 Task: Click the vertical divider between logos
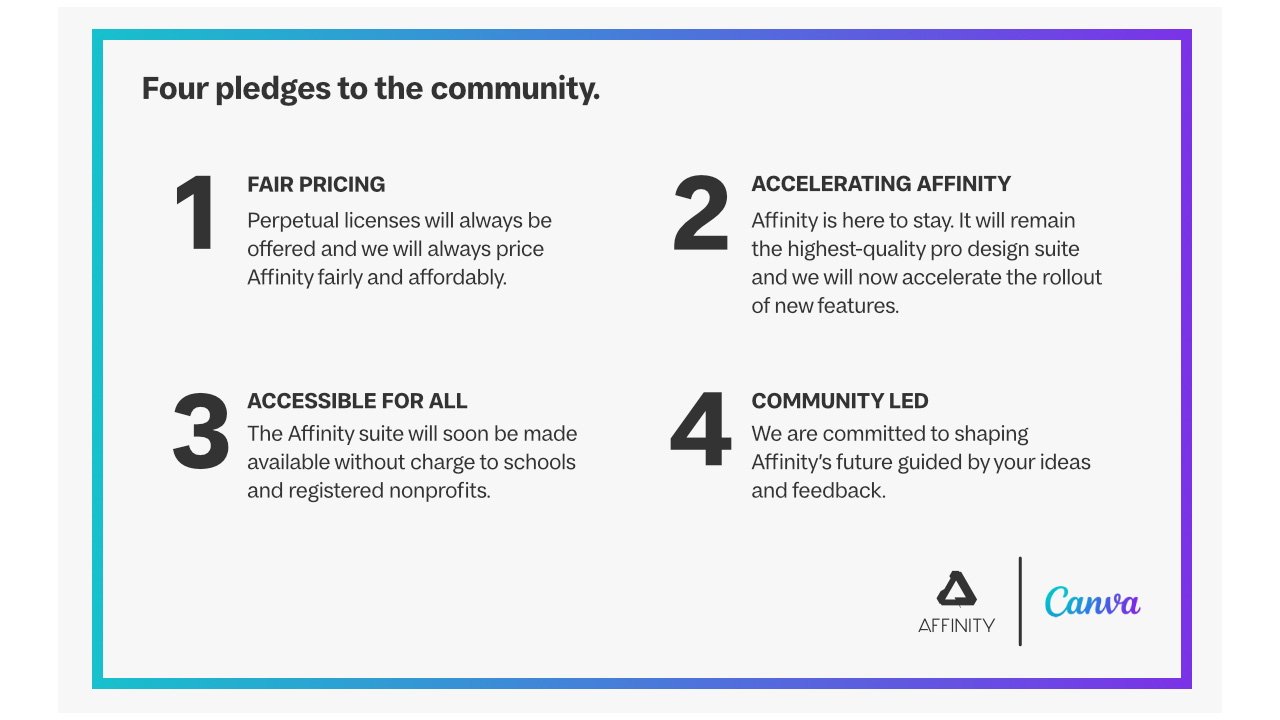pos(1020,601)
